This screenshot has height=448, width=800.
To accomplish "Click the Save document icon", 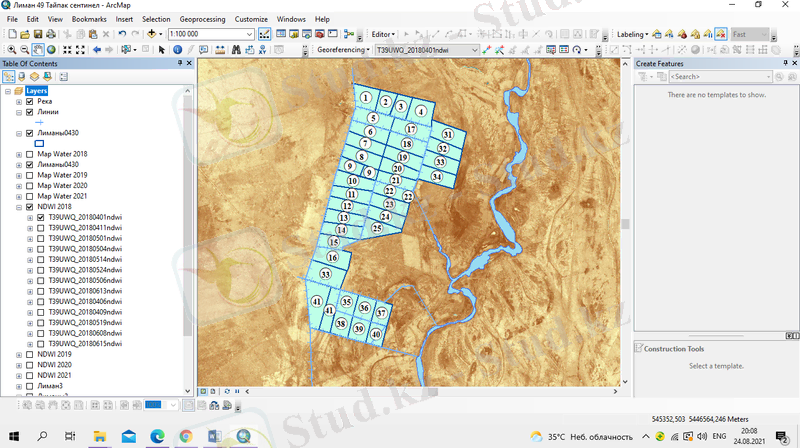I will pyautogui.click(x=37, y=34).
